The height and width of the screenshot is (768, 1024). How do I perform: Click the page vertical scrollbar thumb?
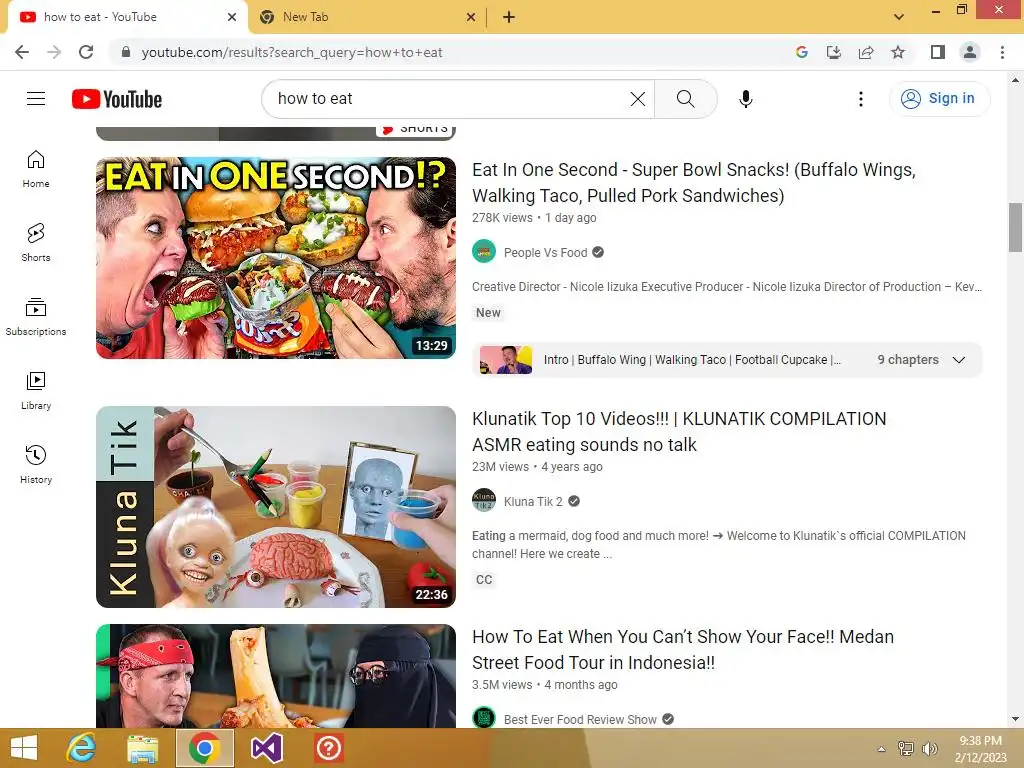tap(1015, 227)
